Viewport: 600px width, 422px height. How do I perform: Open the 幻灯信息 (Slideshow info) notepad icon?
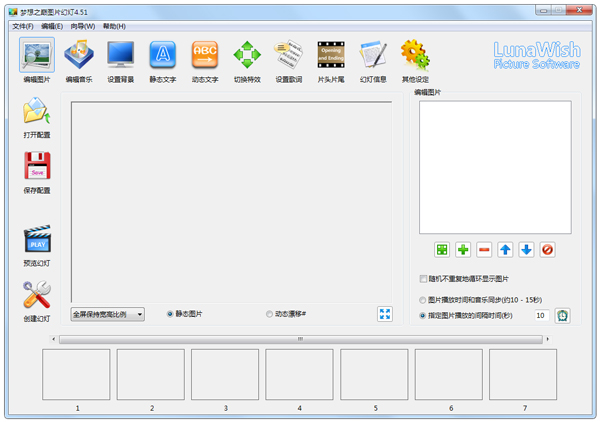(x=373, y=55)
